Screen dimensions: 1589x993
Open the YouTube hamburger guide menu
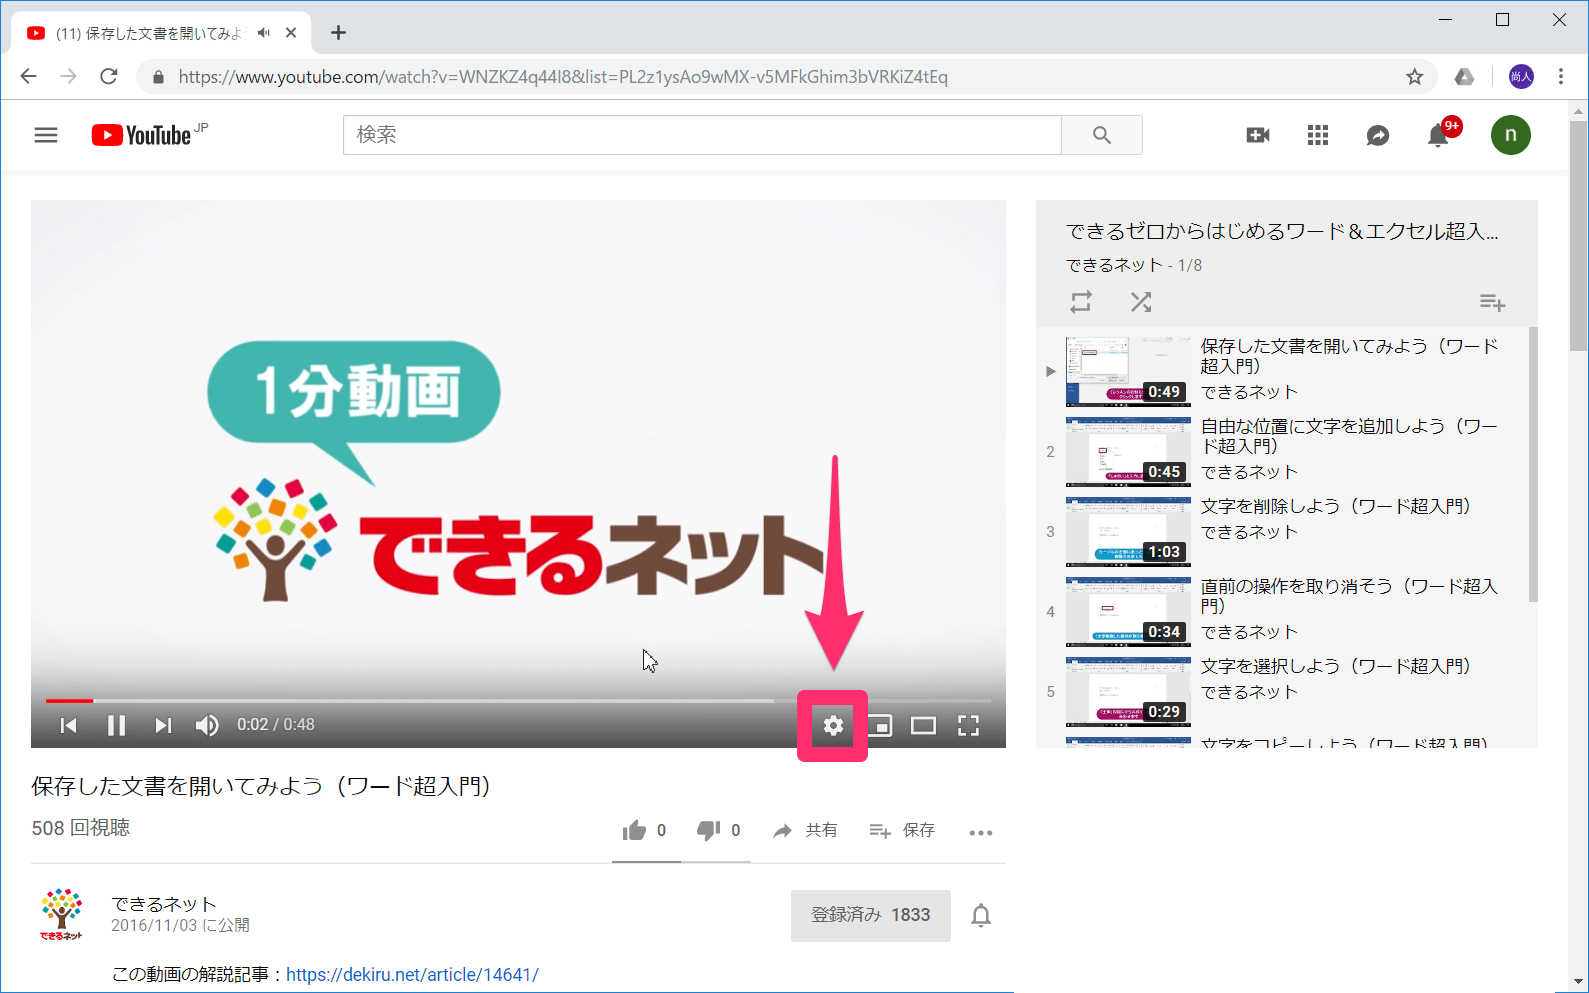pyautogui.click(x=46, y=135)
